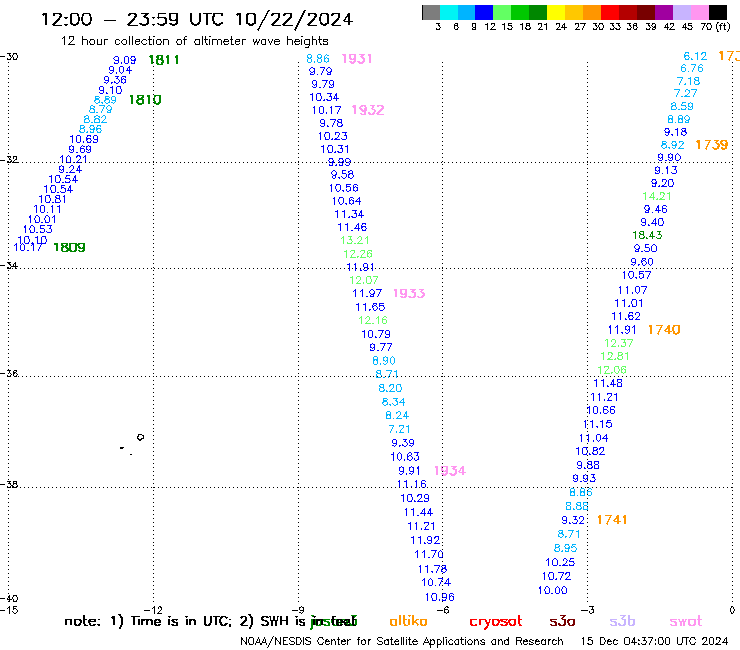Click the gray swatch labeled 3 in legend

coord(431,12)
